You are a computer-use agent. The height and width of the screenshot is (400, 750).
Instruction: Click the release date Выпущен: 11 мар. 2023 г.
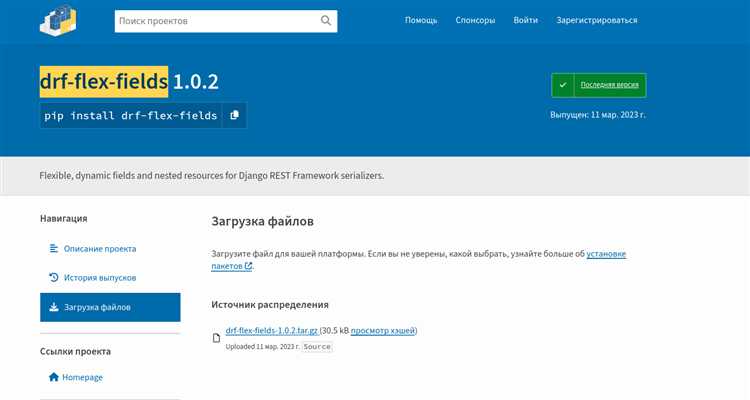tap(597, 115)
